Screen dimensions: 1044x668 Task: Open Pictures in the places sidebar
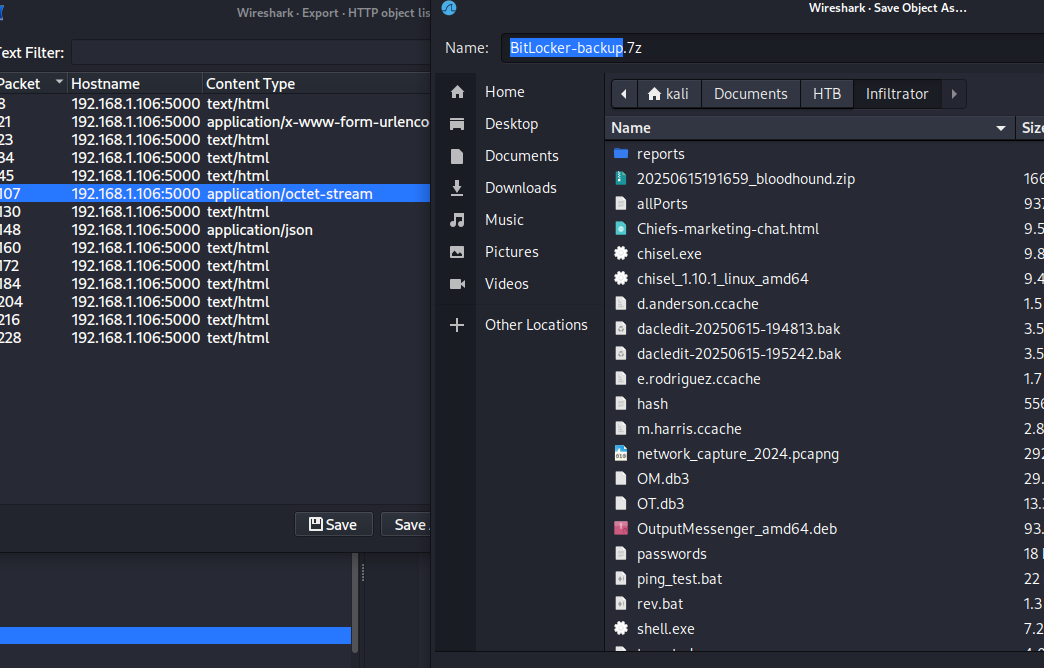[513, 252]
